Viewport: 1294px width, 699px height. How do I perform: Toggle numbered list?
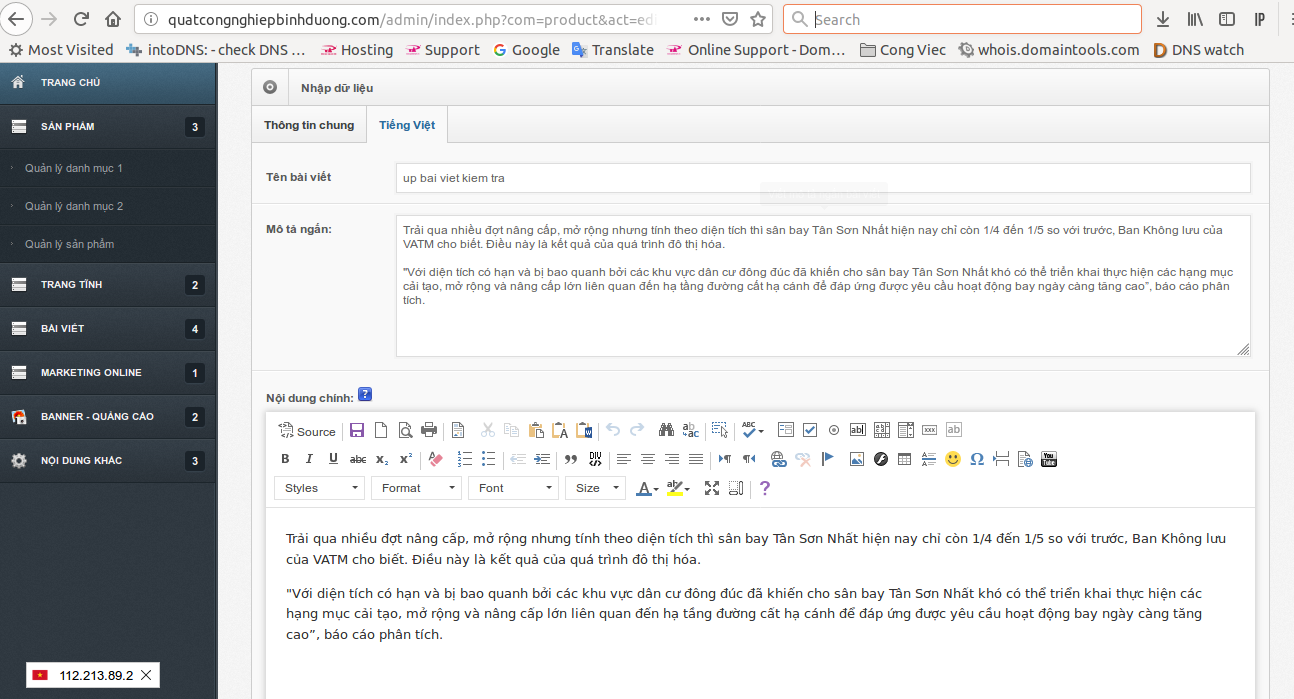(x=464, y=459)
